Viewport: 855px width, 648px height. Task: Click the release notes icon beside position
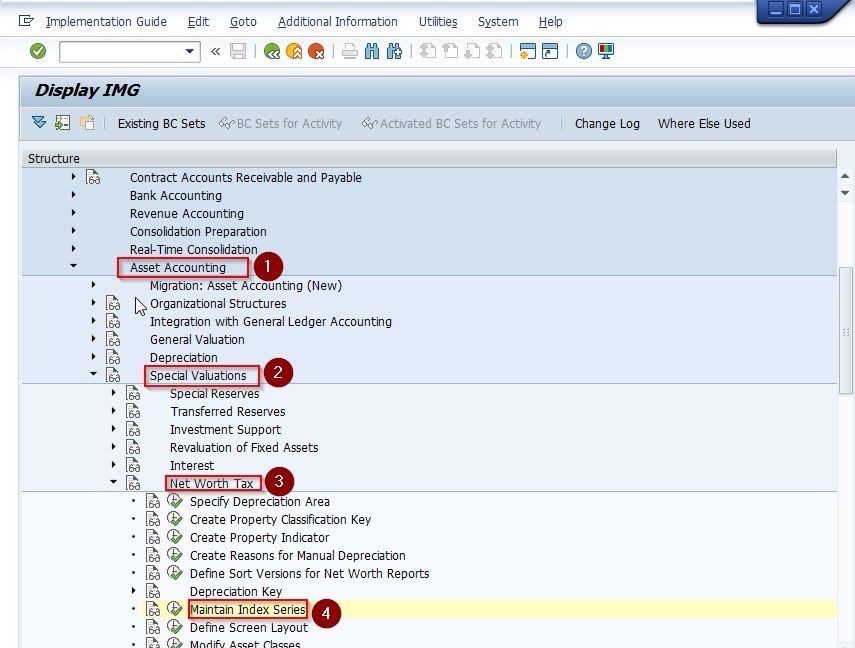[87, 123]
